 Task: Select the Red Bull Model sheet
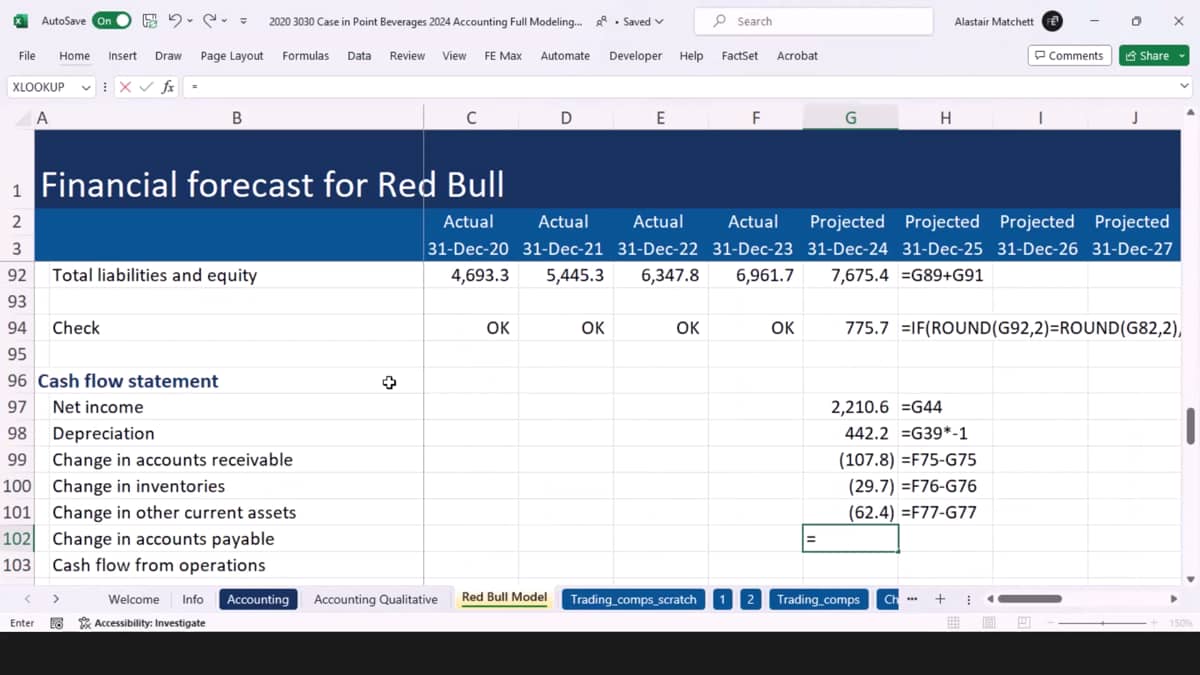click(504, 598)
